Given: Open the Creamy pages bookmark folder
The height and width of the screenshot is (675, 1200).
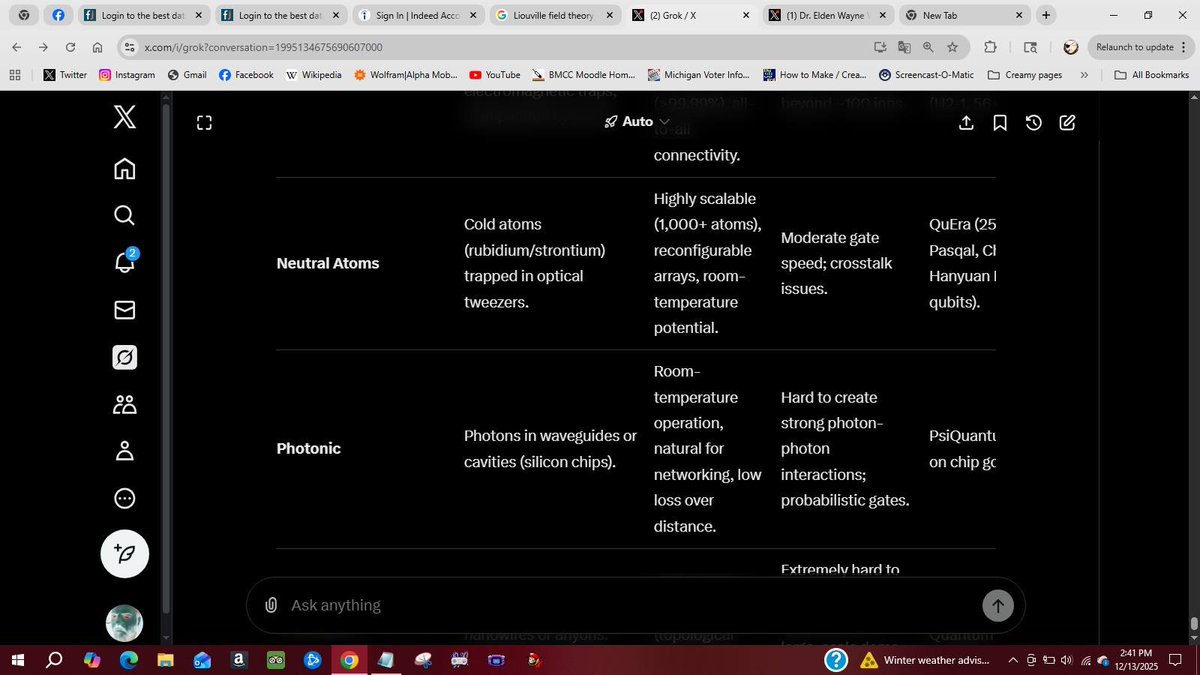Looking at the screenshot, I should 1025,75.
